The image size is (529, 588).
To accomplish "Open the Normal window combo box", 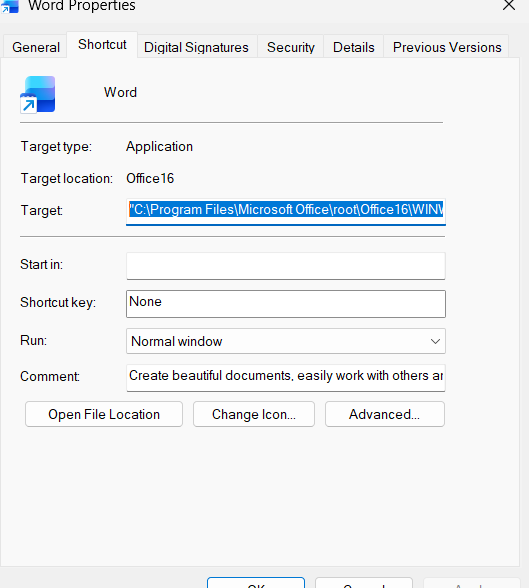I will coord(286,341).
